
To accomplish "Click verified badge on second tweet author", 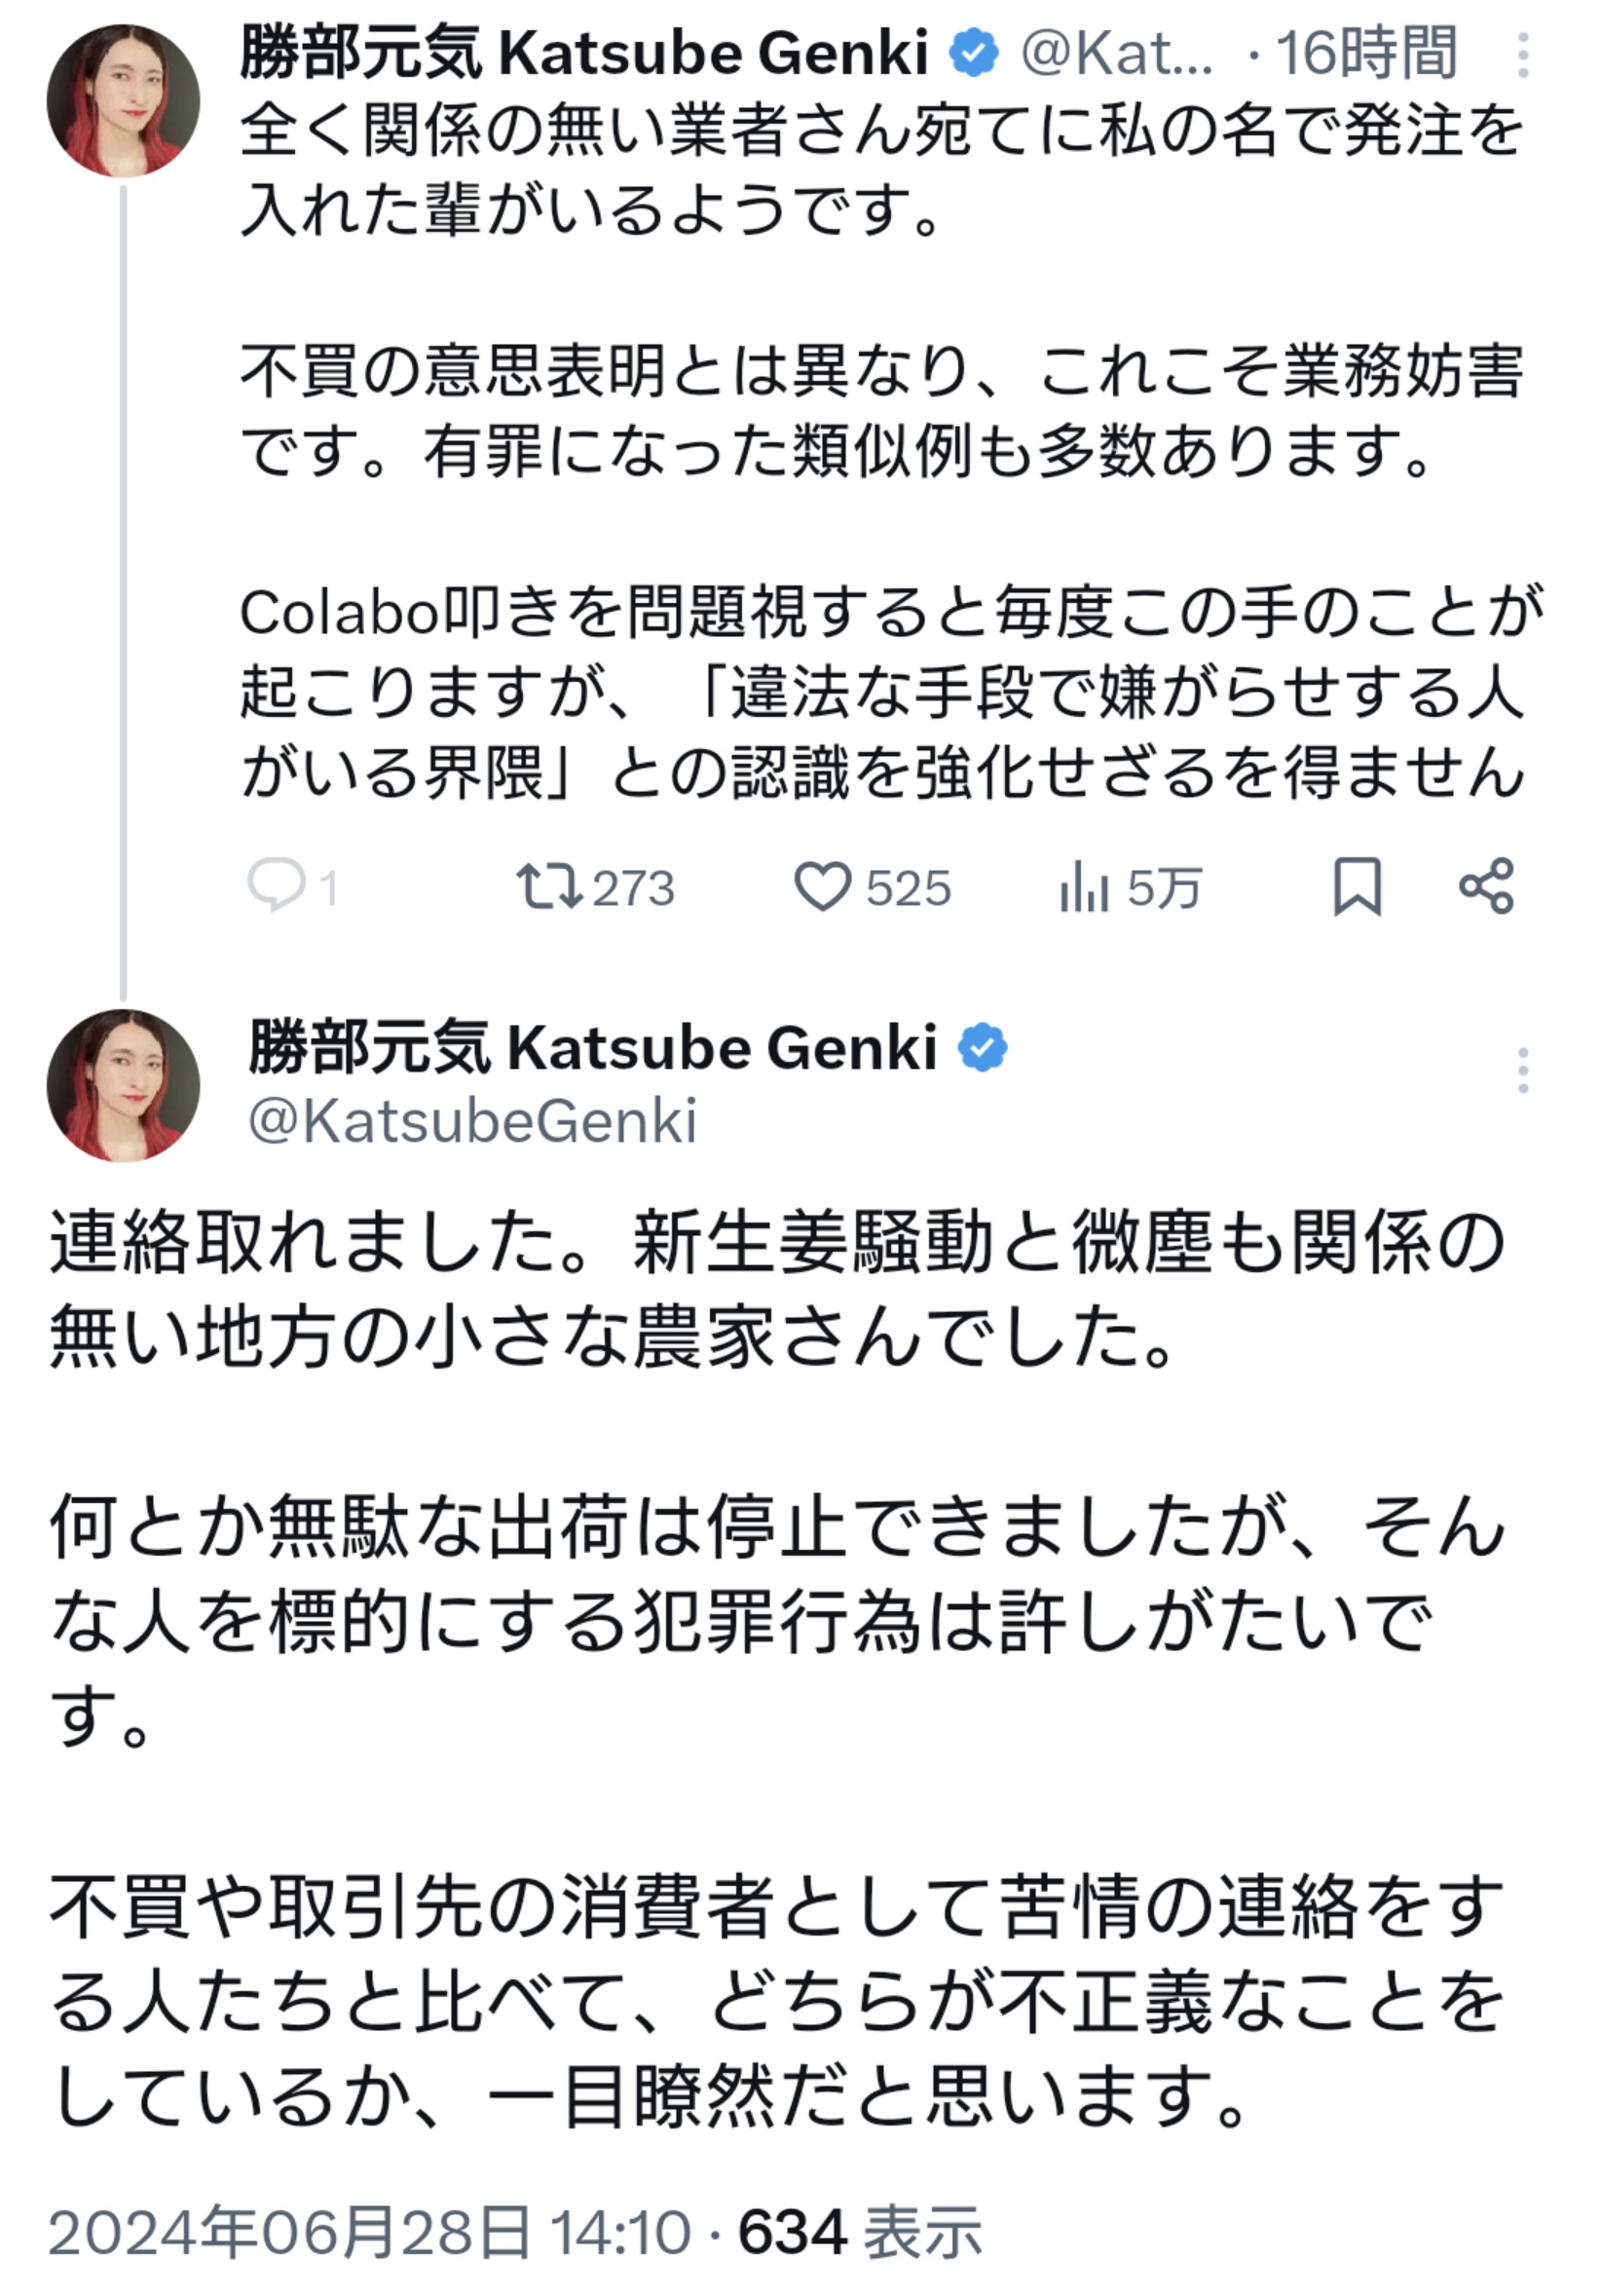I will 983,1047.
